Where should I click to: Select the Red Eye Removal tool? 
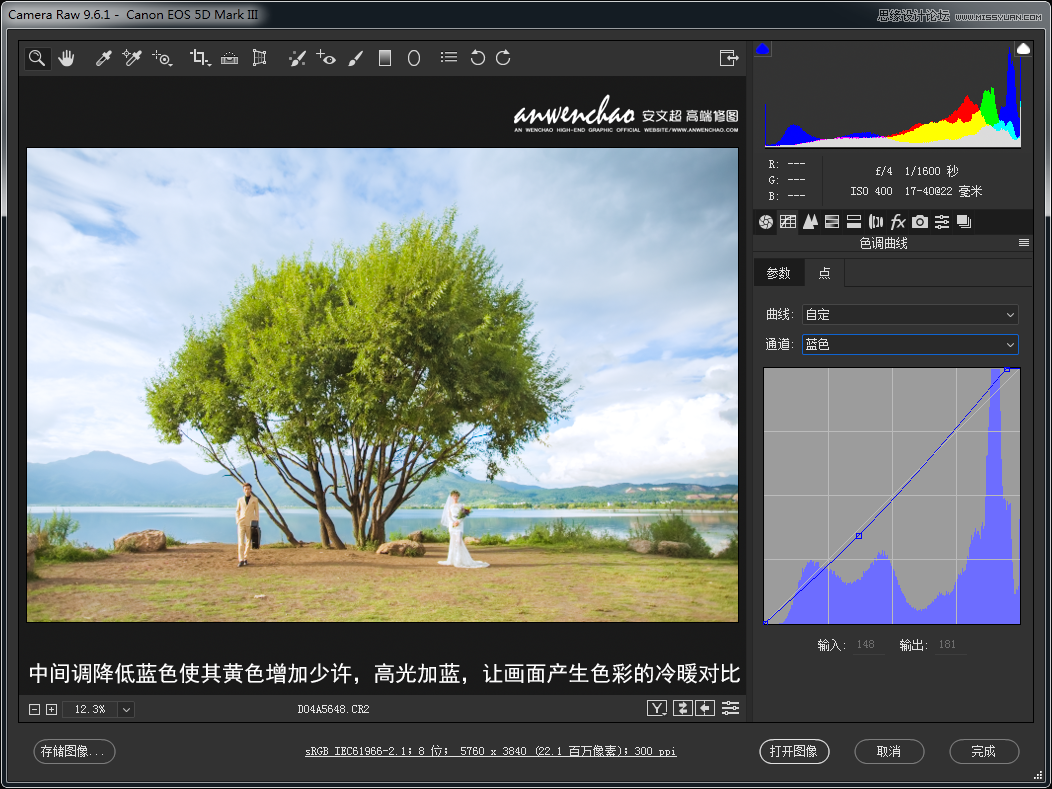point(326,58)
